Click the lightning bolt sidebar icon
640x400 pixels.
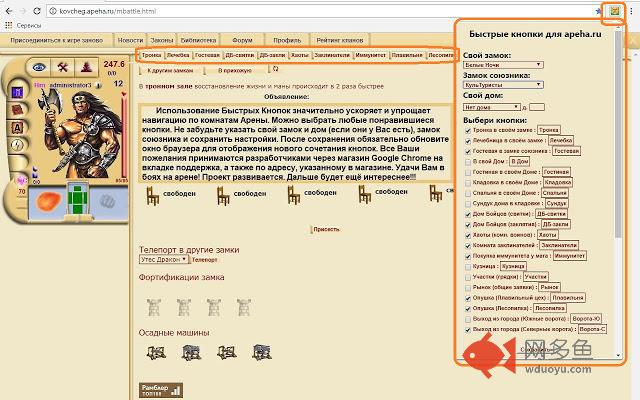tap(17, 145)
